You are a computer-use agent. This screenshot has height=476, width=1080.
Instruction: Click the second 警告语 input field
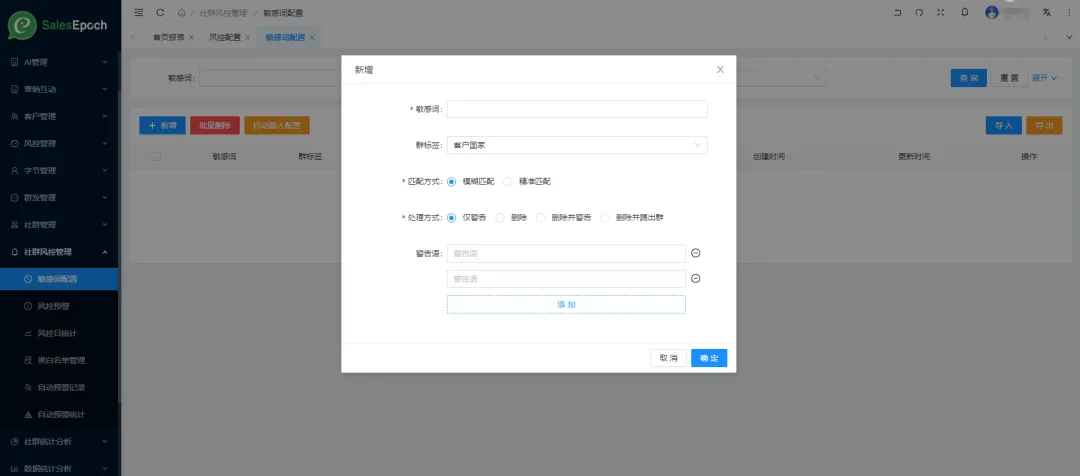[566, 278]
